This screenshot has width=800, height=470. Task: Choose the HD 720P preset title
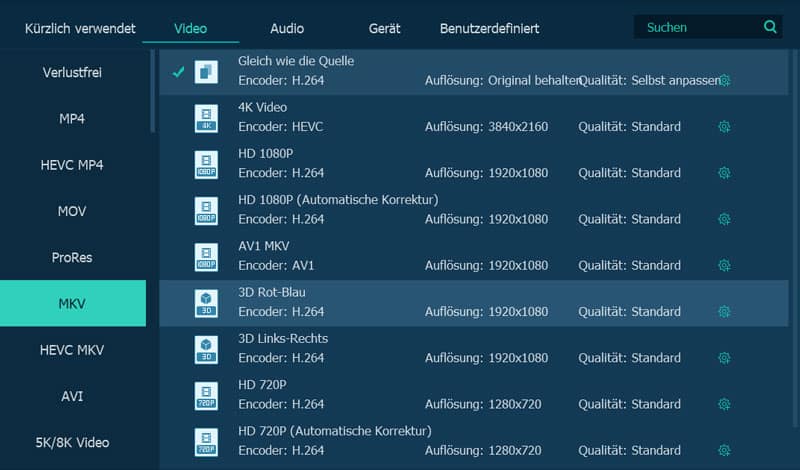click(262, 385)
